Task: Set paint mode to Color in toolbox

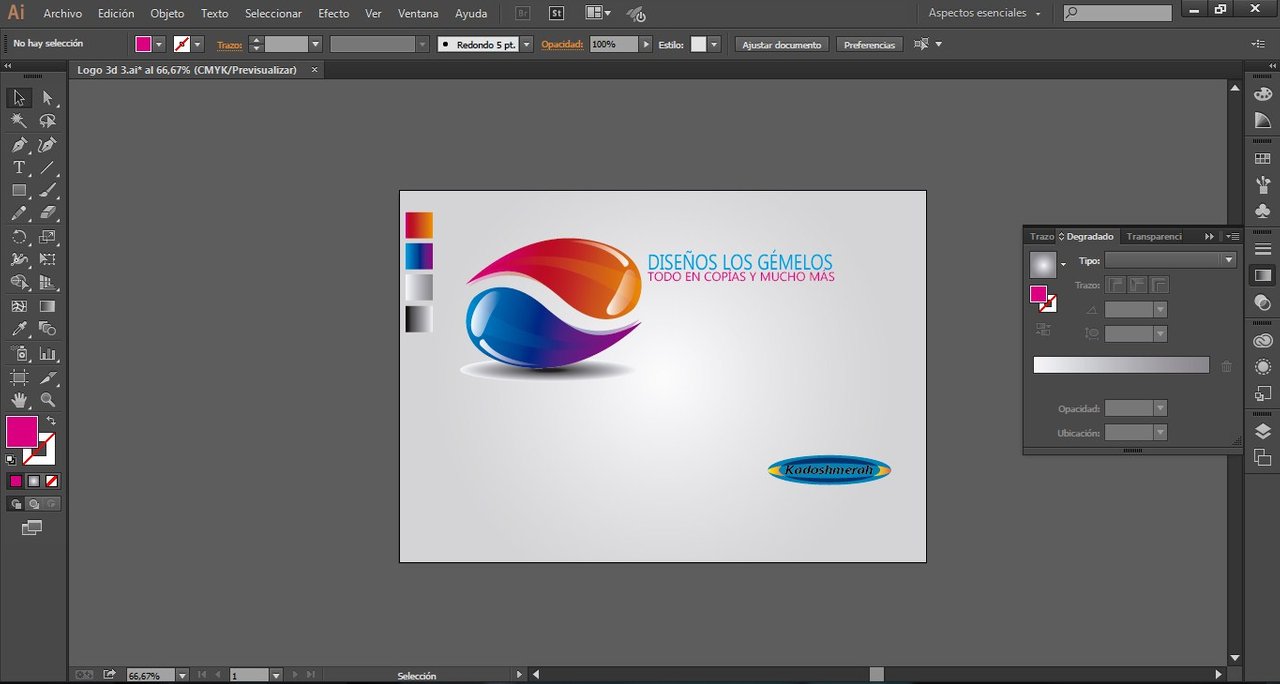Action: click(x=16, y=481)
